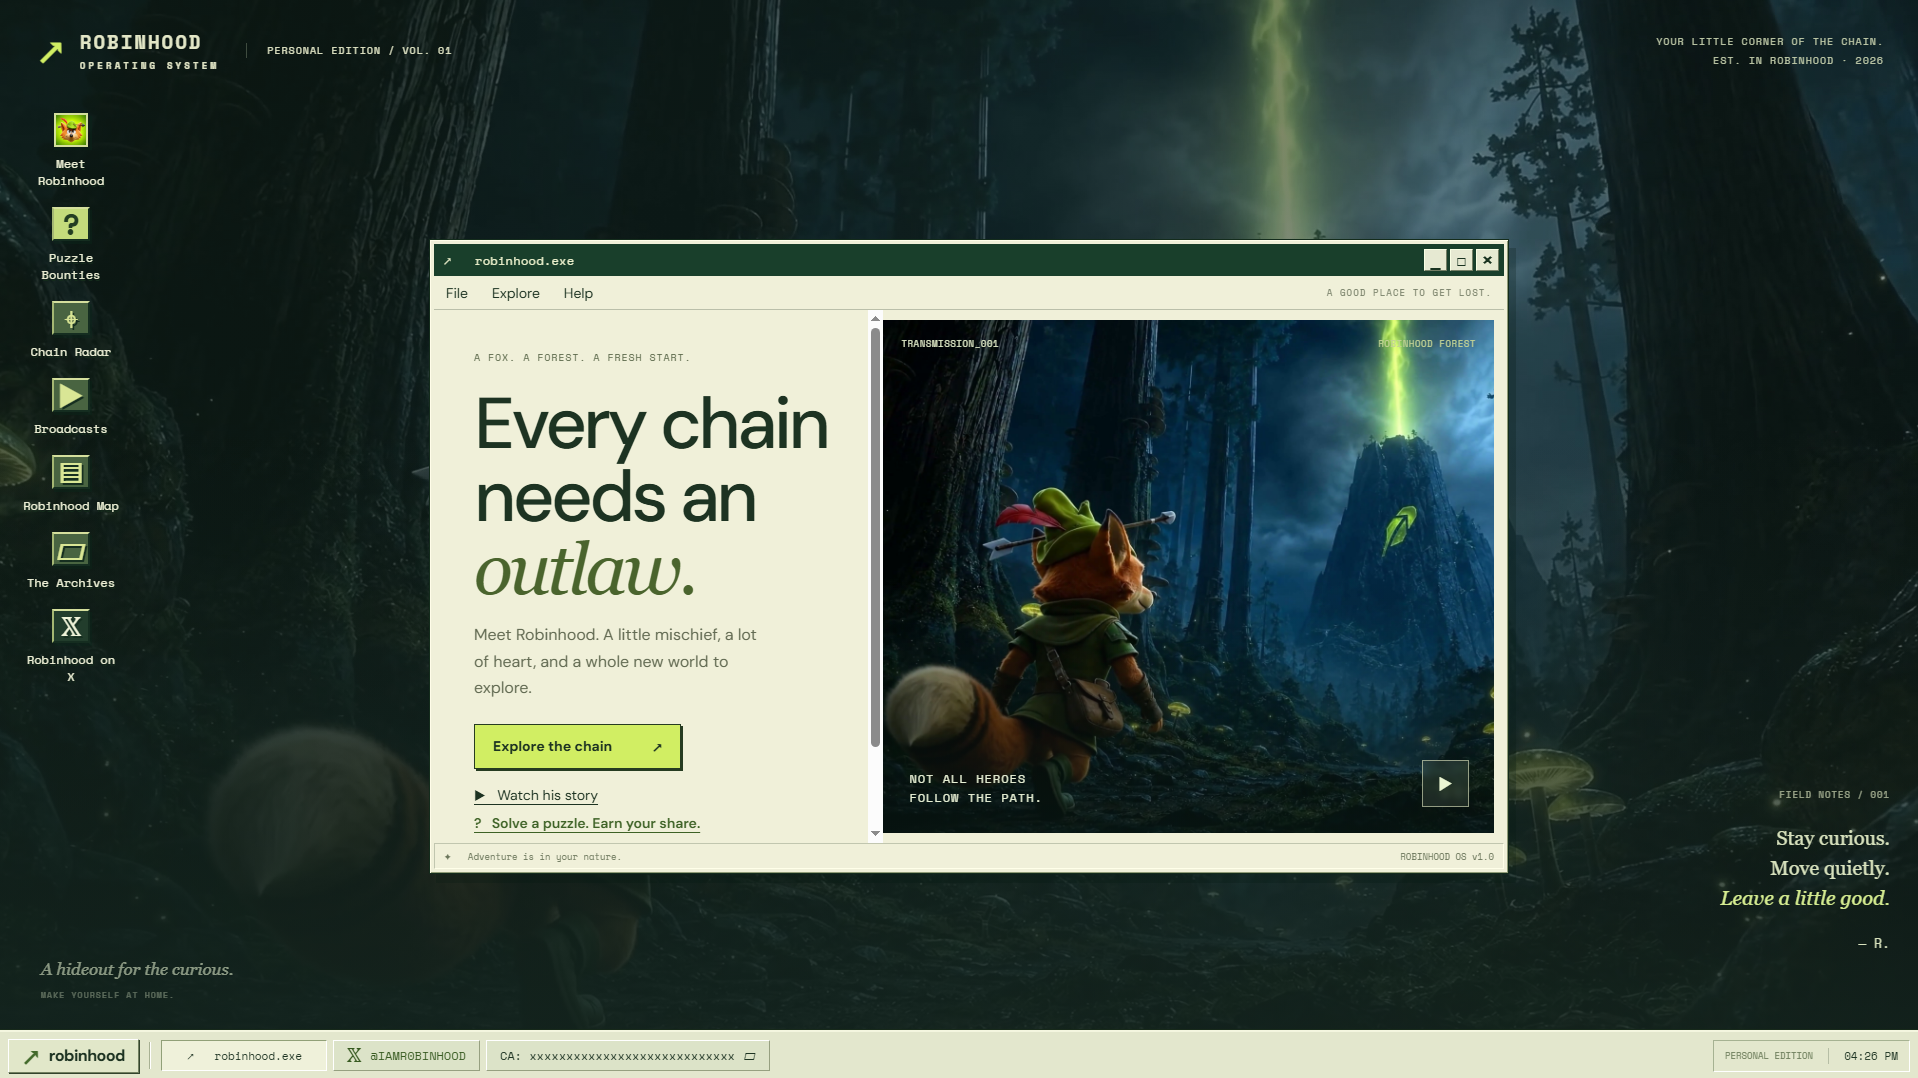Click the robinhood start button in taskbar
Screen dimensions: 1918x1078
(74, 1056)
